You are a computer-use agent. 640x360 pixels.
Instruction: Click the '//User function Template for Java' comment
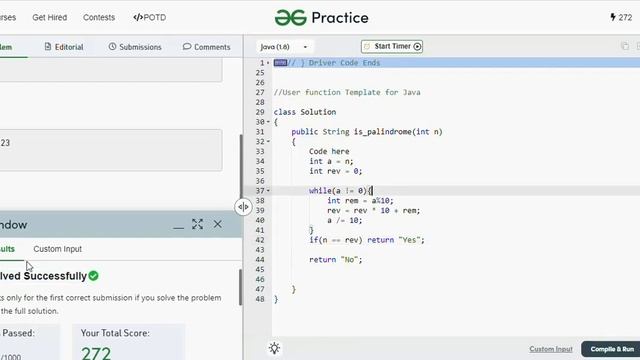(x=347, y=93)
